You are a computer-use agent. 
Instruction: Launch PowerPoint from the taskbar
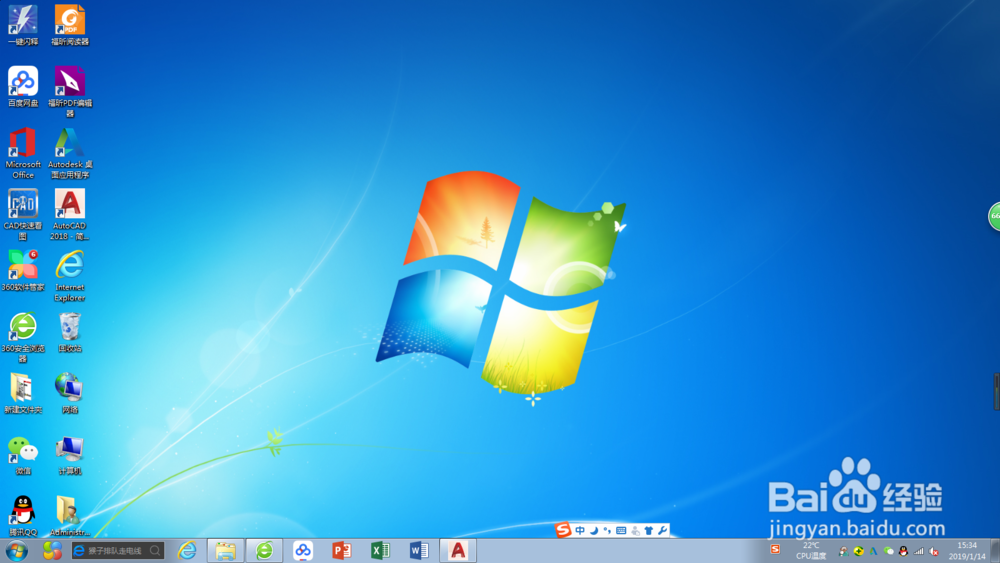[x=342, y=550]
